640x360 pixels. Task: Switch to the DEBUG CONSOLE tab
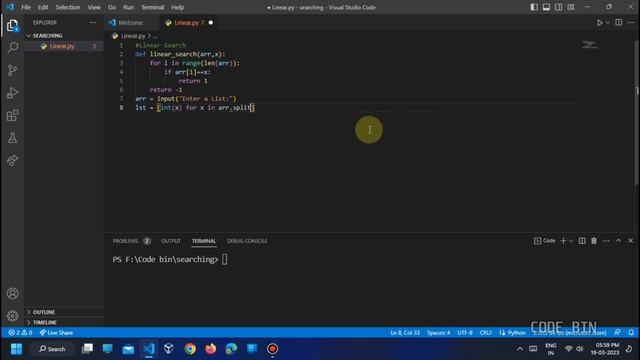click(247, 241)
